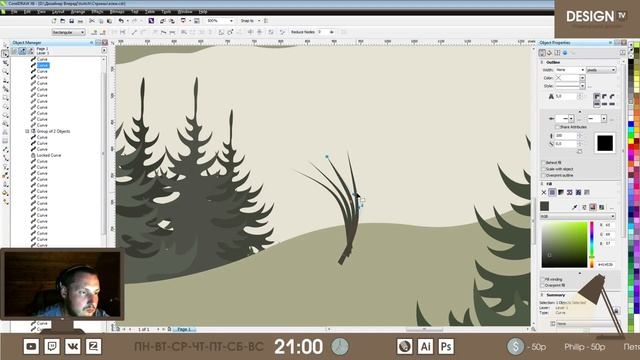The height and width of the screenshot is (360, 640).
Task: Select the Group of 2 Objects item
Action: (53, 131)
